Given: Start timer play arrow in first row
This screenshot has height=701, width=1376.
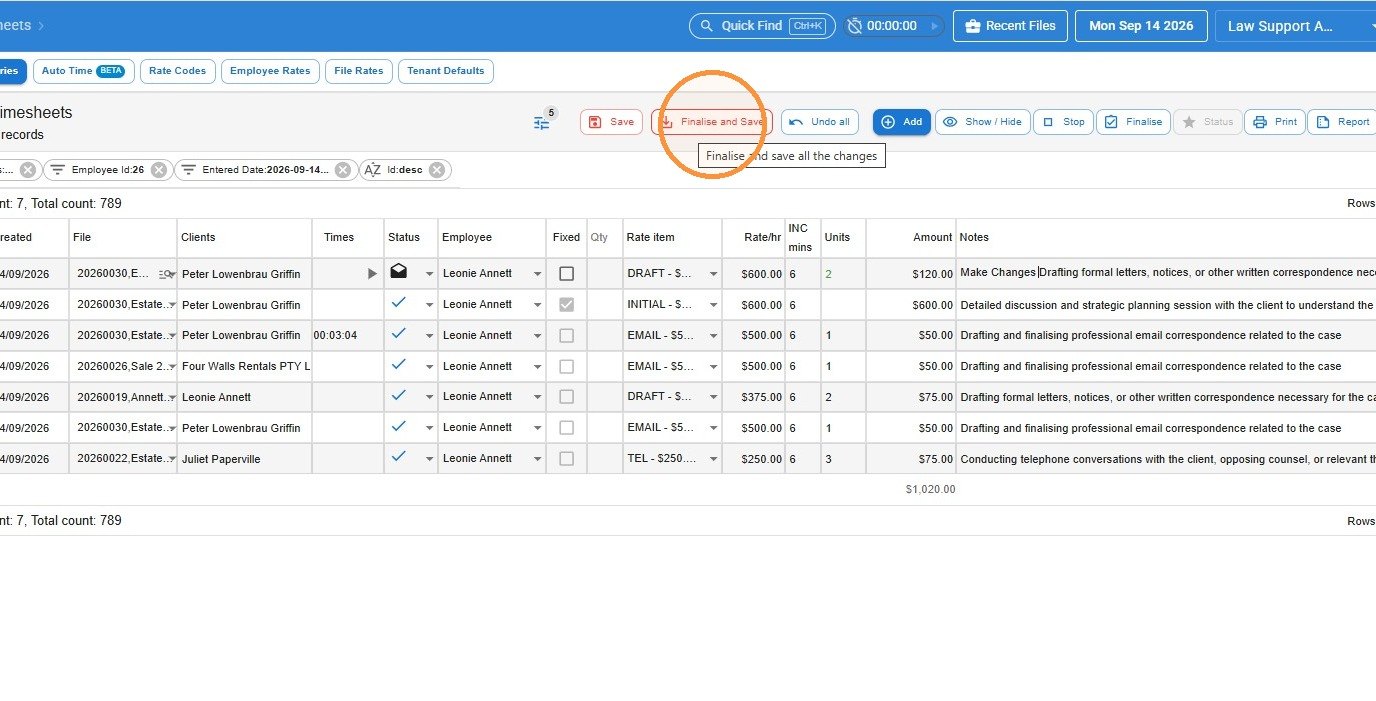Looking at the screenshot, I should [x=372, y=273].
